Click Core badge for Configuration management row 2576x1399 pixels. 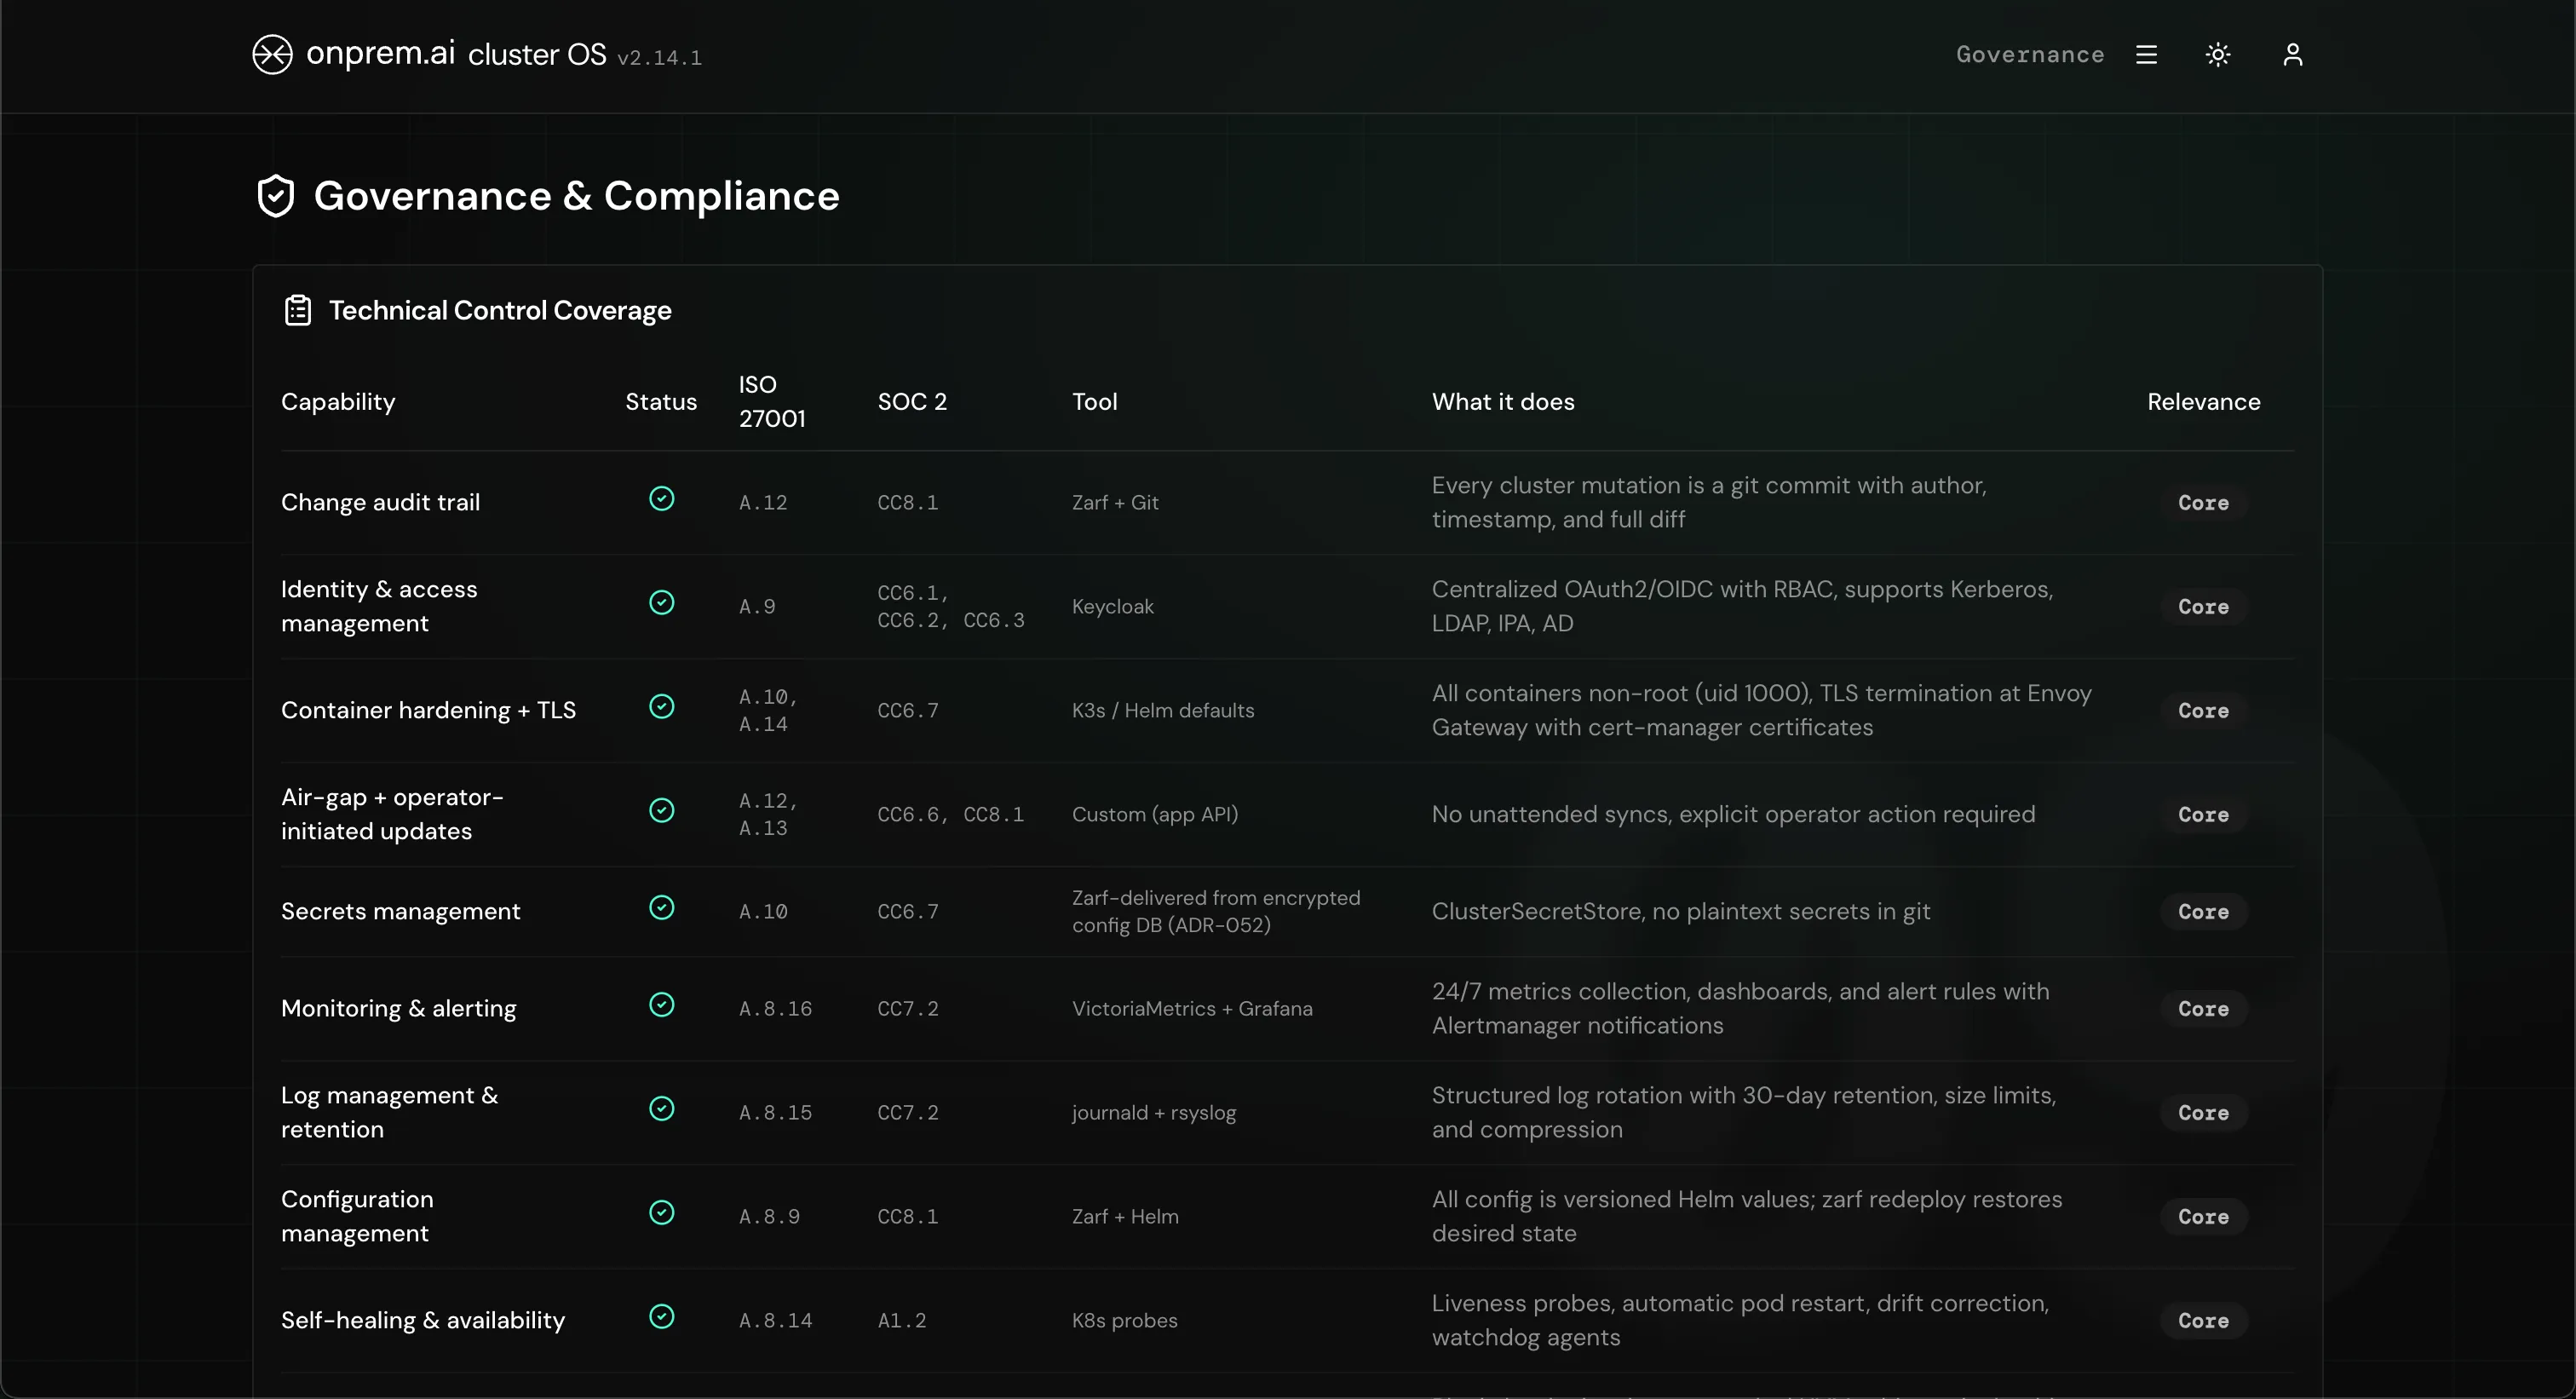[2204, 1217]
